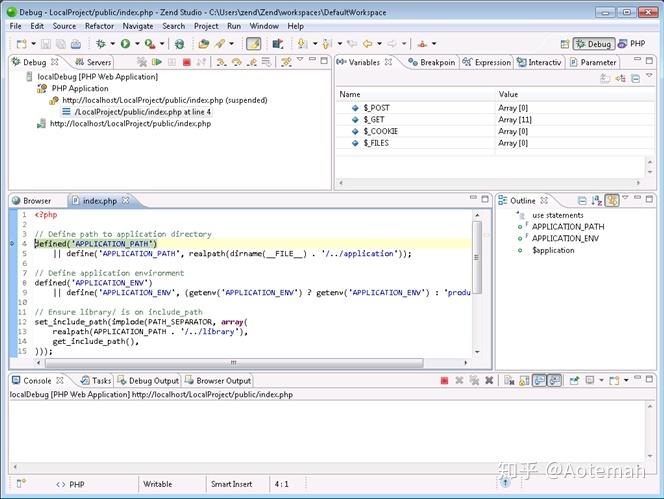Select the $_GET variable row
Image resolution: width=664 pixels, height=499 pixels.
pos(495,119)
